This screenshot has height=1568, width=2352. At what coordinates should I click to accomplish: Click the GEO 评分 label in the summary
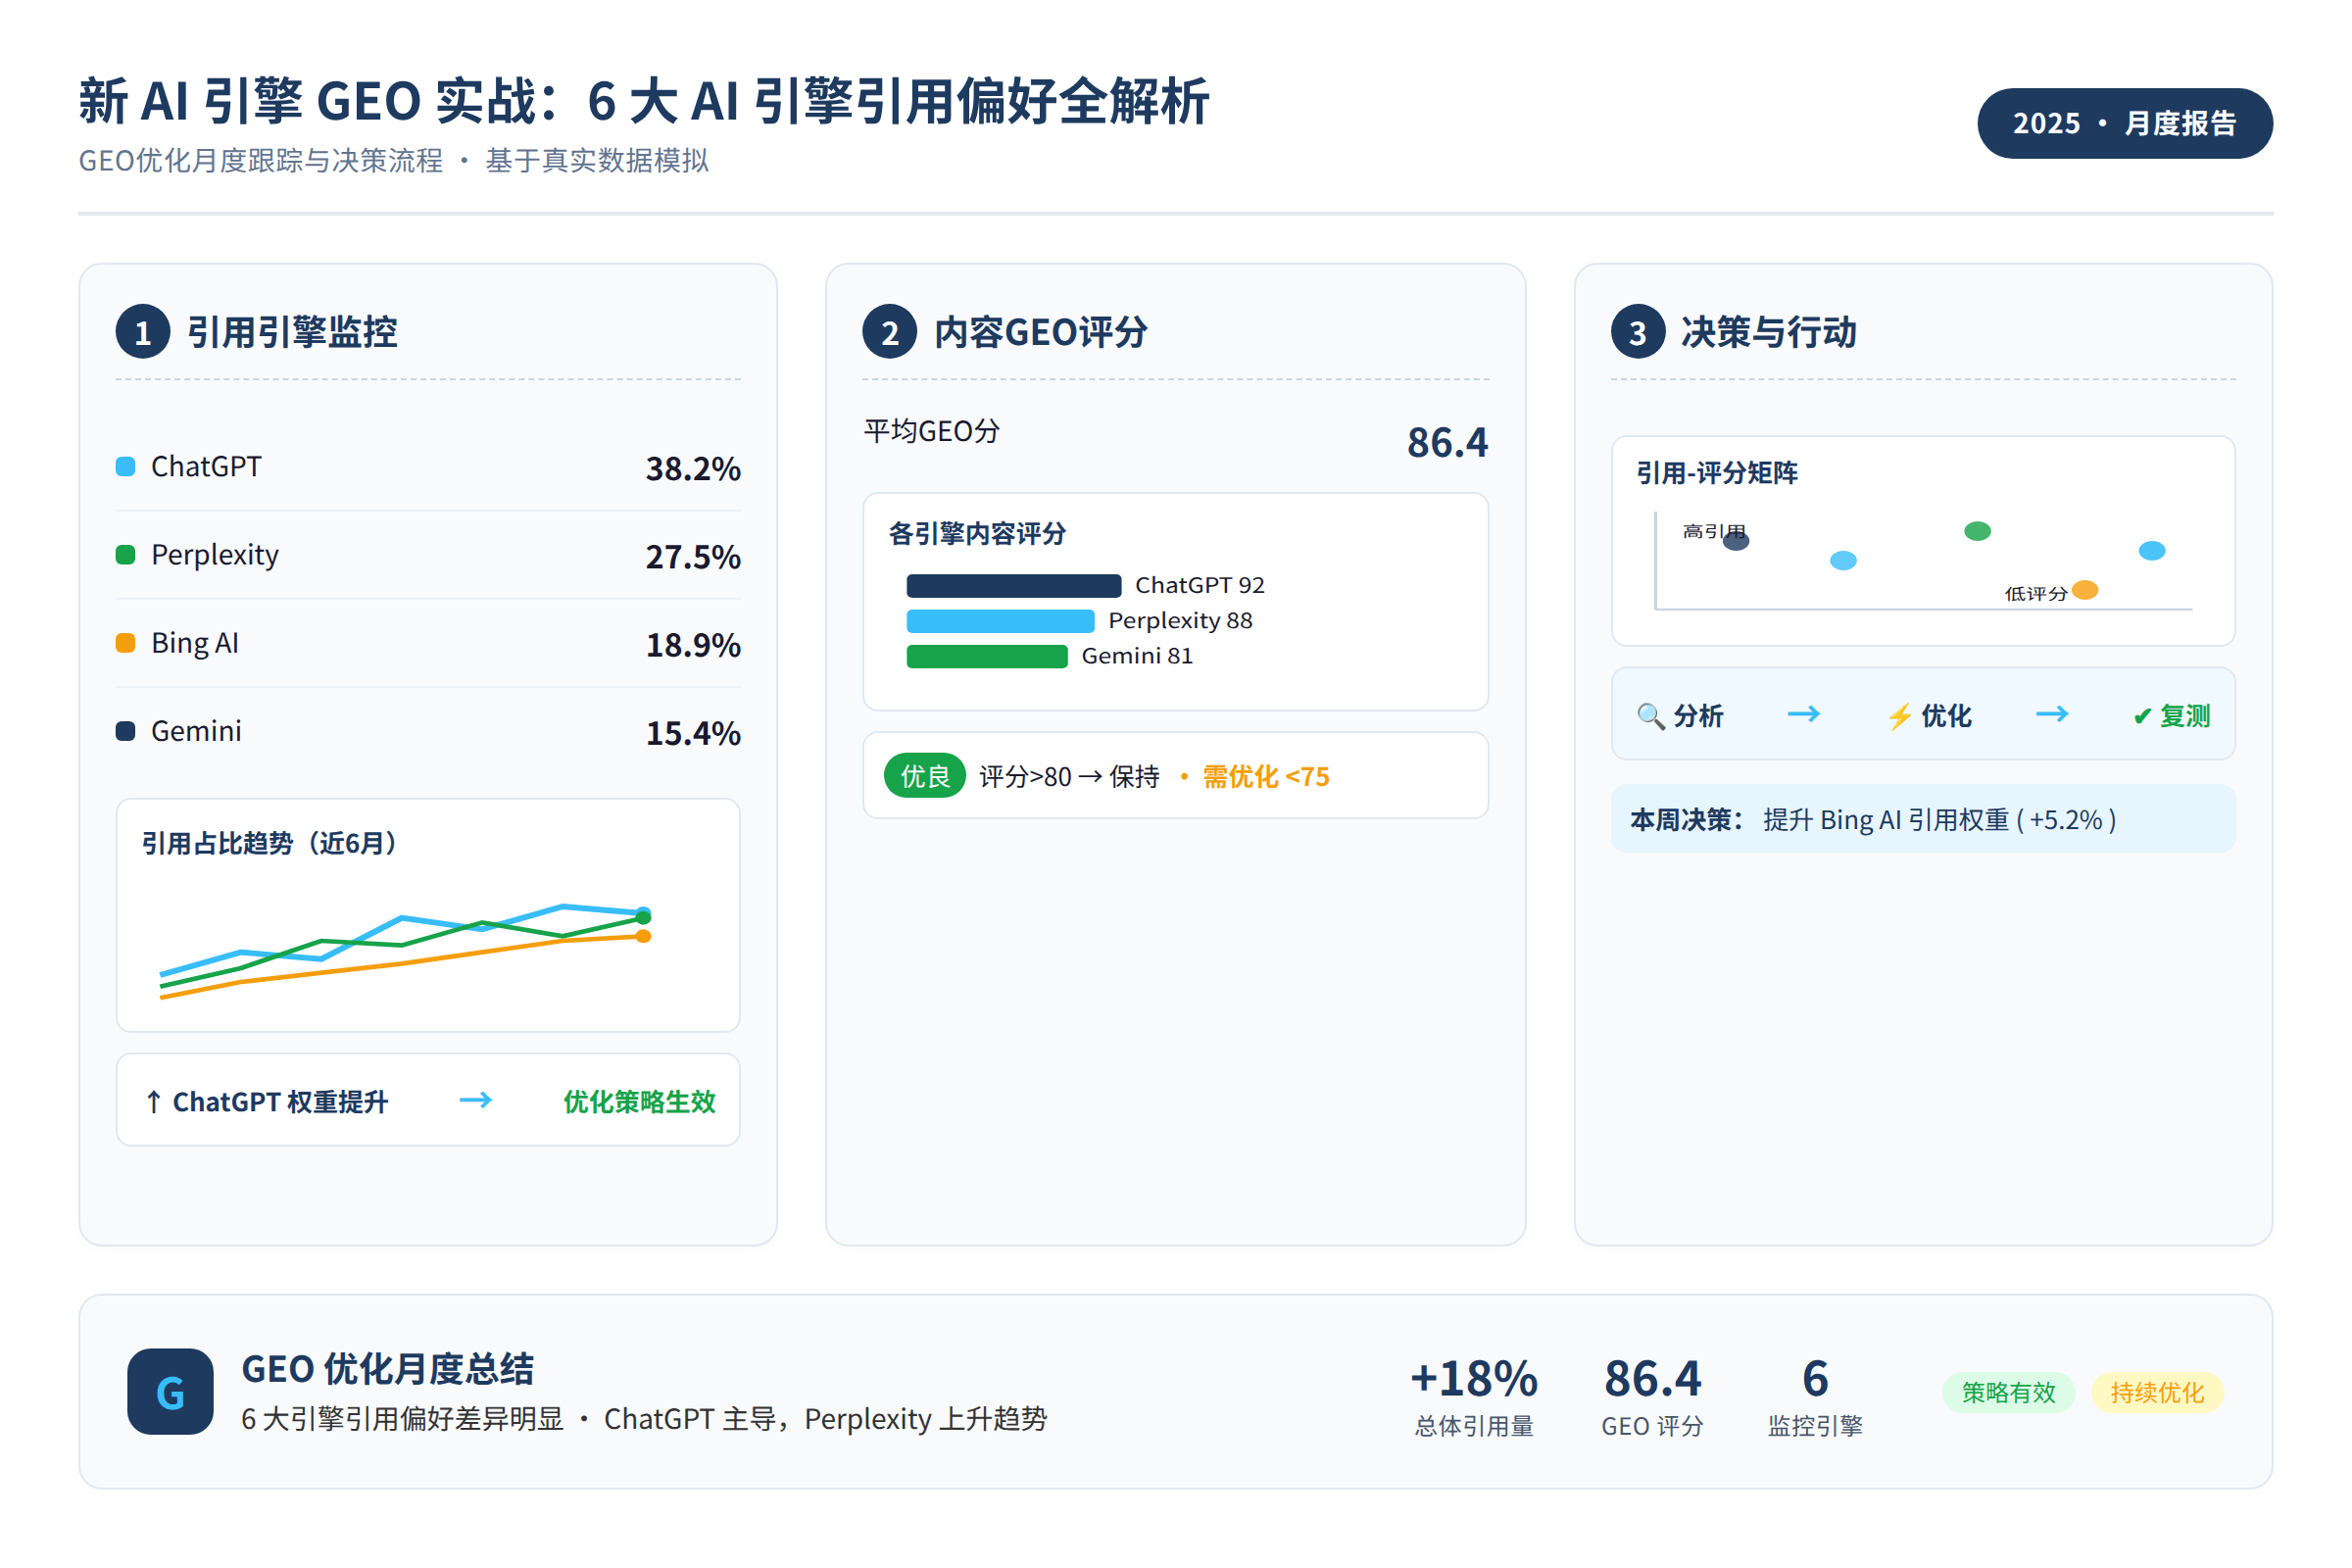[1652, 1426]
